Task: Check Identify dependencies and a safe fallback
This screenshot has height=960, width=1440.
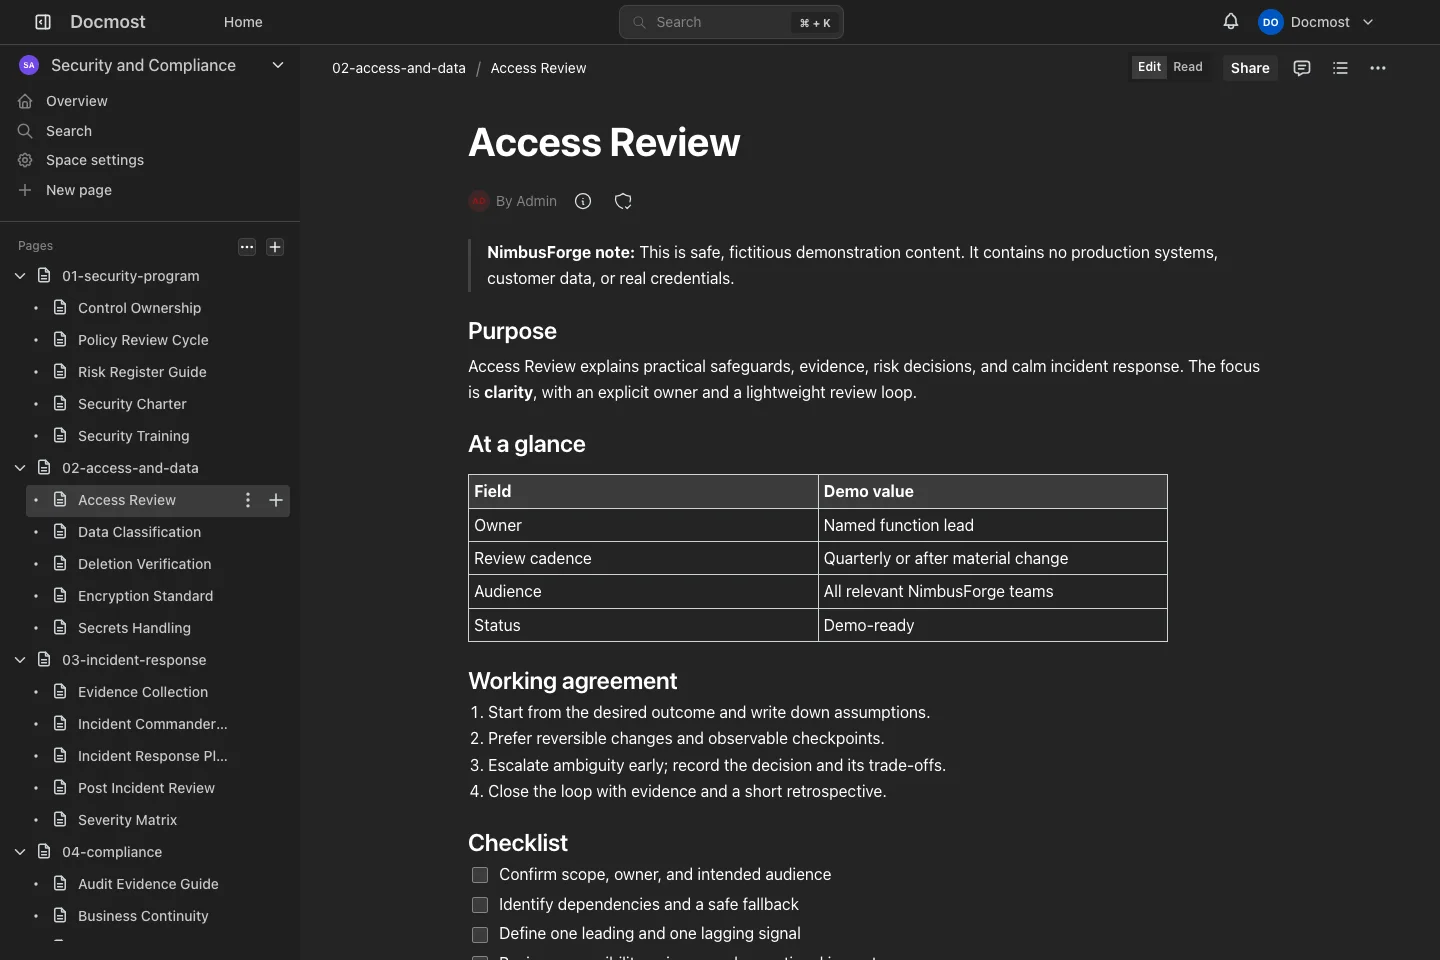Action: coord(480,905)
